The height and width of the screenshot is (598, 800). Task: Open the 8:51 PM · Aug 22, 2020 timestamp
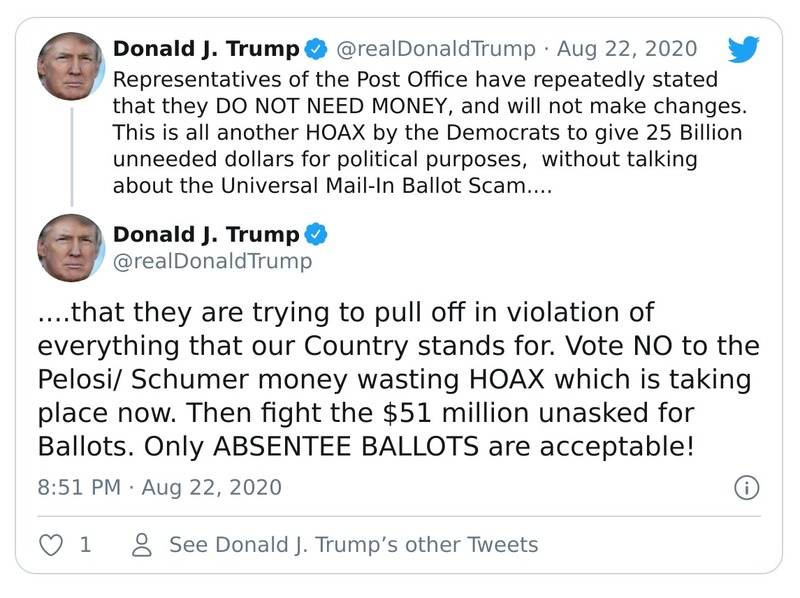[x=160, y=488]
